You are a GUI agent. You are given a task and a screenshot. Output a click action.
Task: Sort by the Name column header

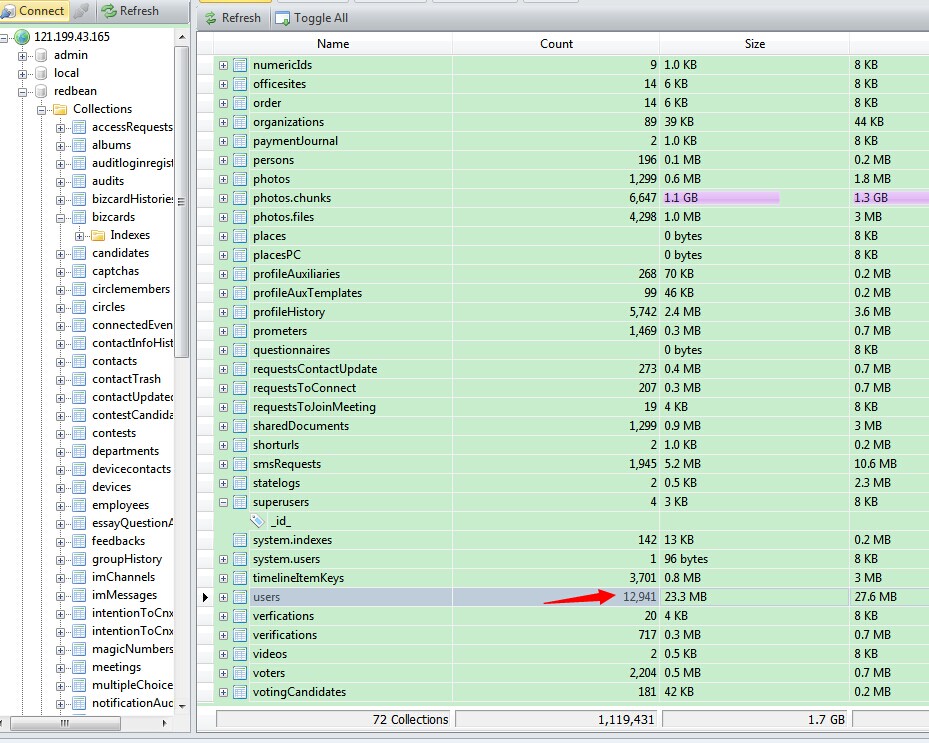click(x=332, y=44)
